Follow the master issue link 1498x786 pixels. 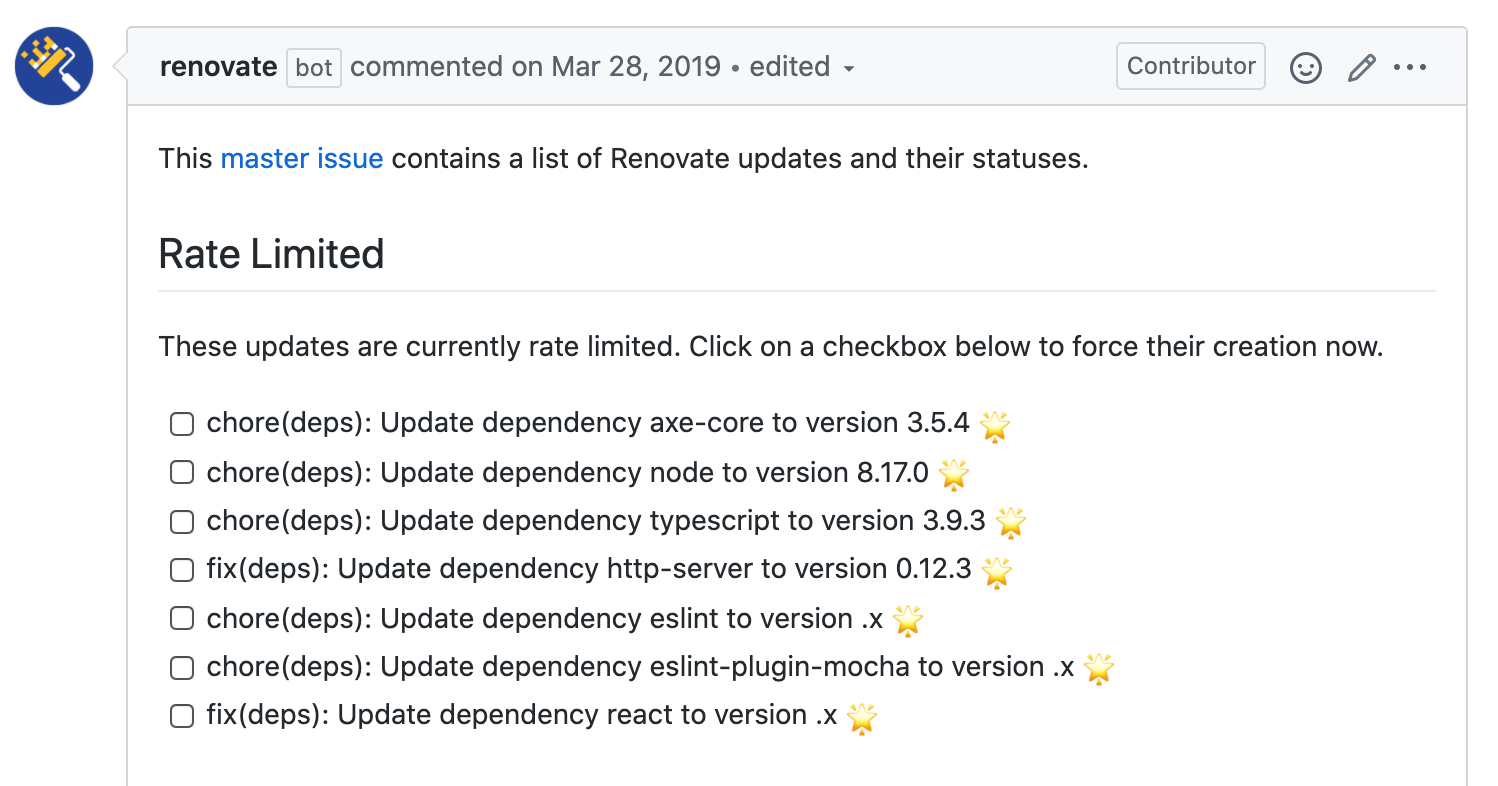tap(302, 158)
